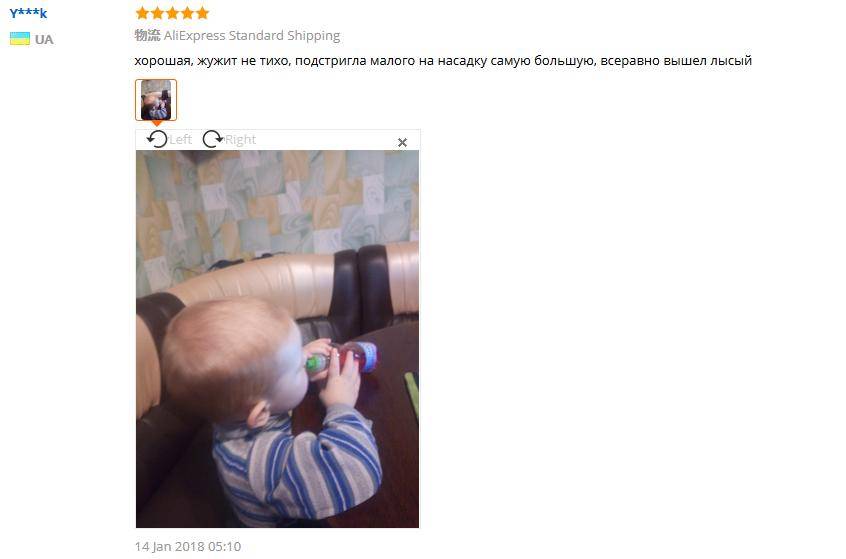This screenshot has height=559, width=846.
Task: Click the fourth orange rating star
Action: coord(187,13)
